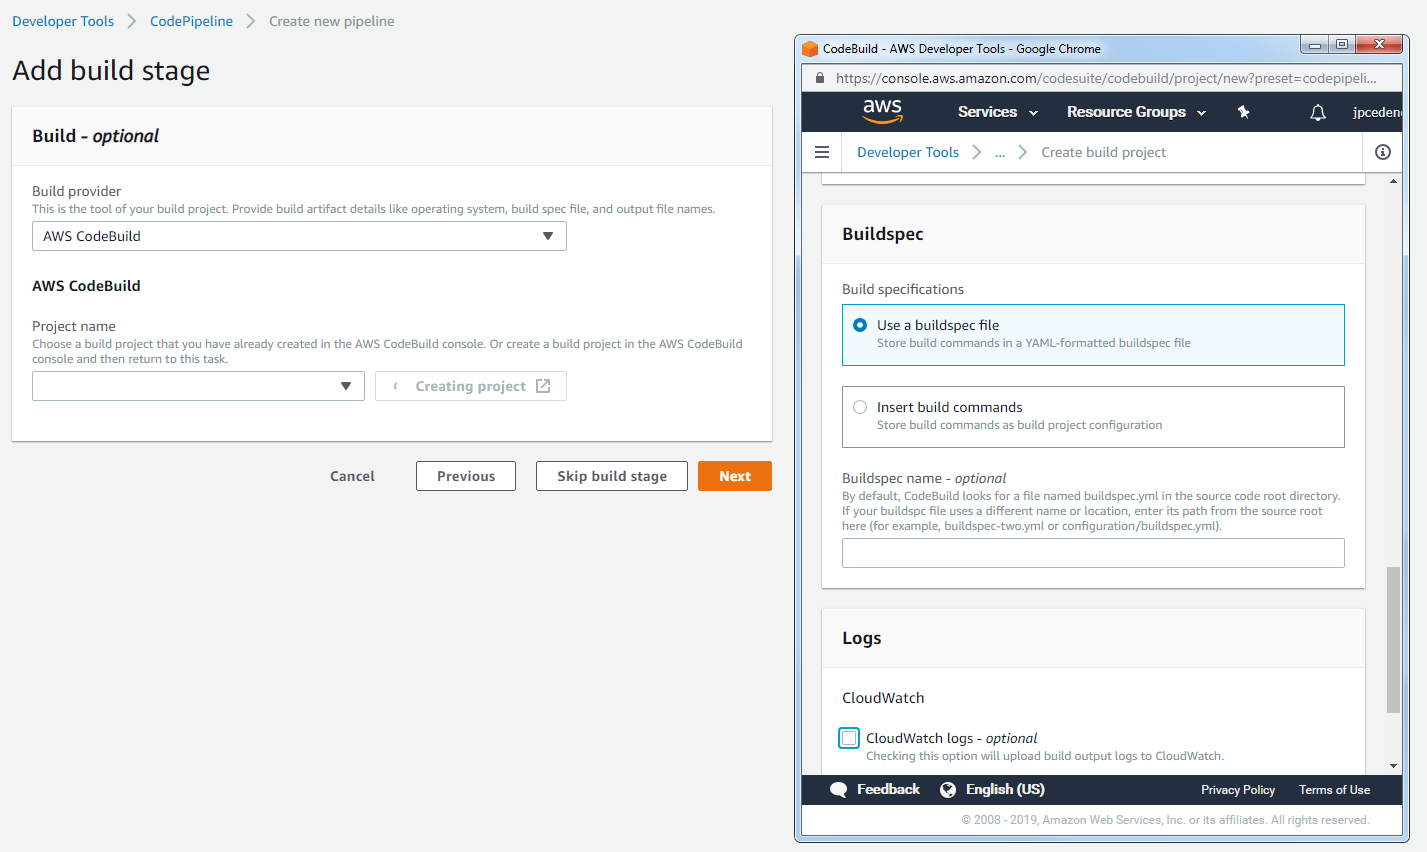The width and height of the screenshot is (1427, 852).
Task: Enable the CloudWatch logs checkbox
Action: (x=849, y=738)
